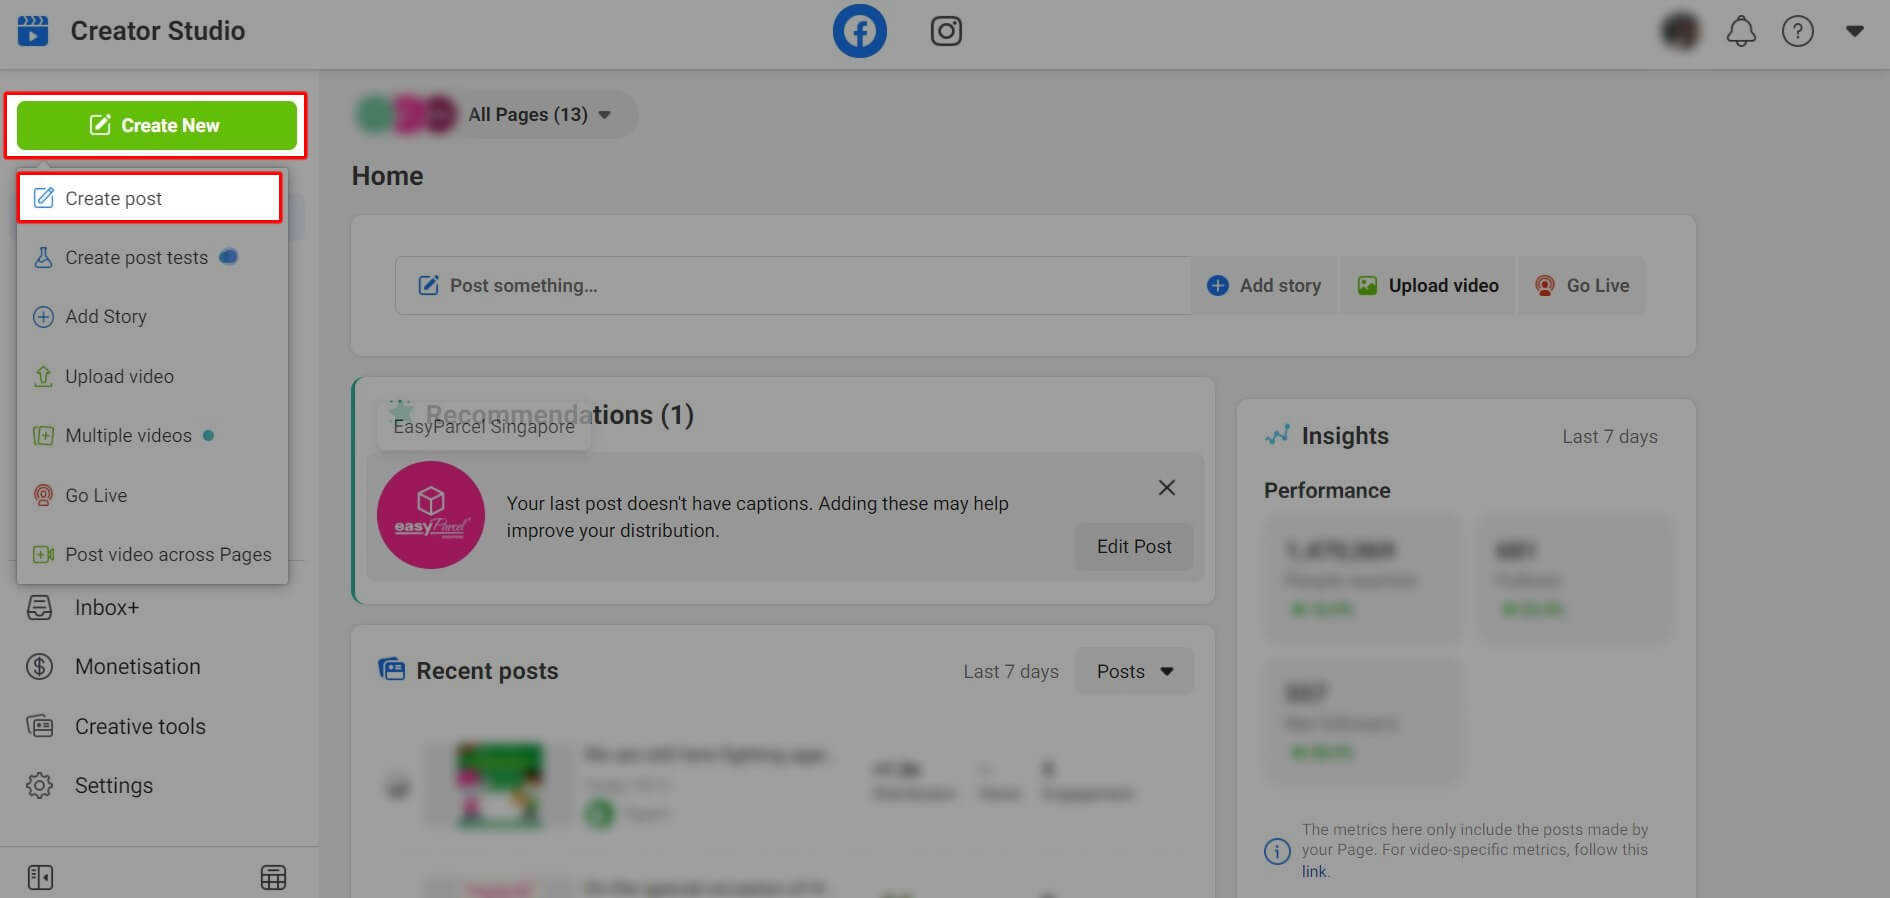Open the notifications bell

[1740, 32]
